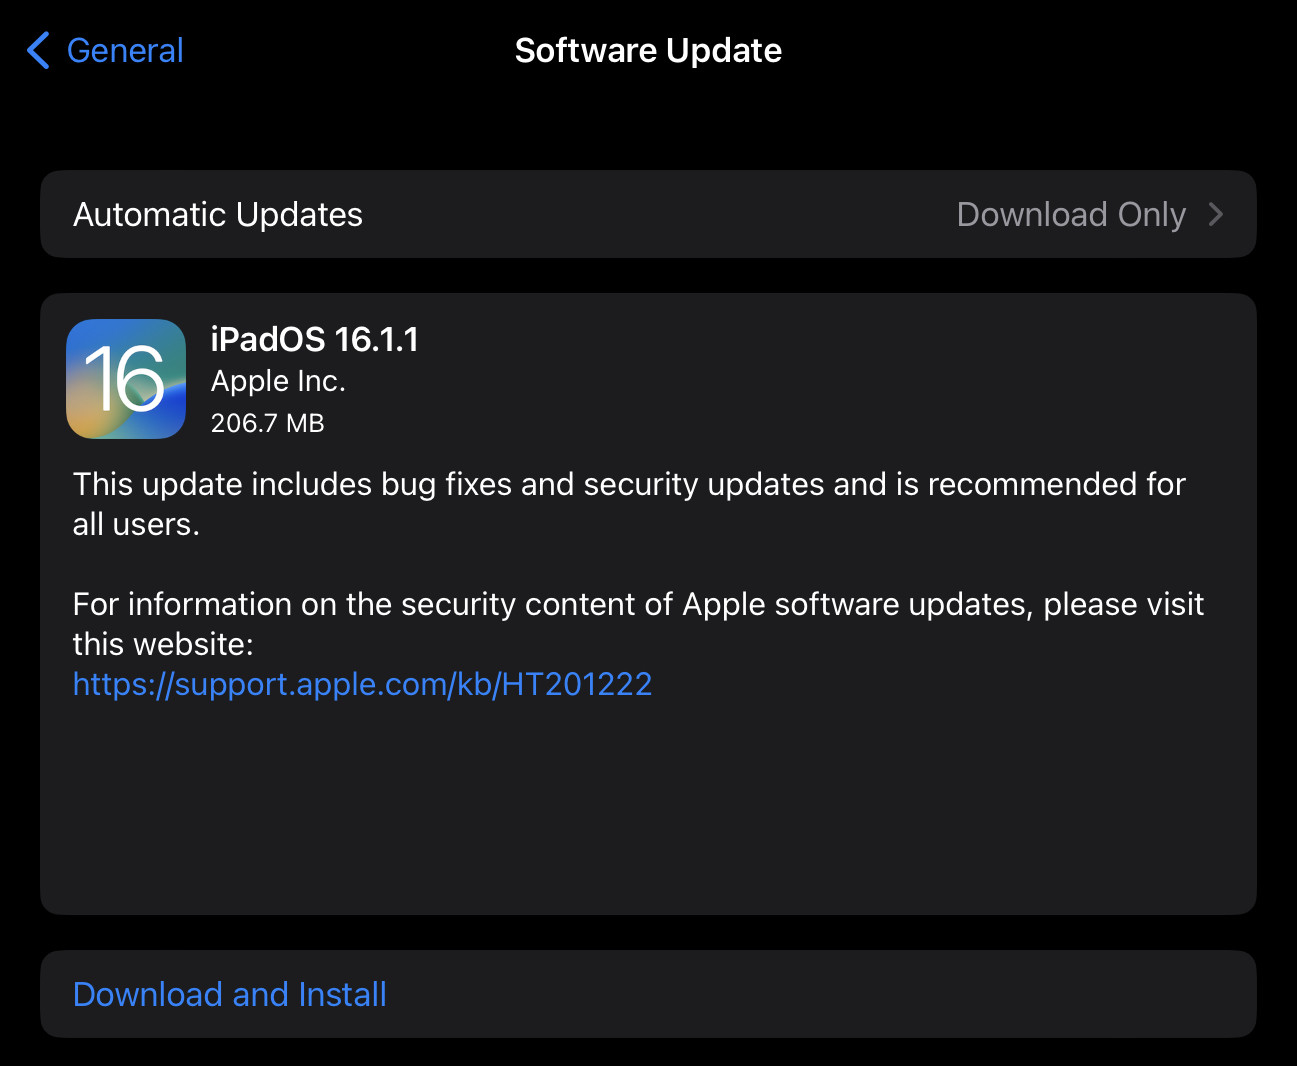Open the support.apple.com HT201222 link
The width and height of the screenshot is (1297, 1066).
pos(362,684)
